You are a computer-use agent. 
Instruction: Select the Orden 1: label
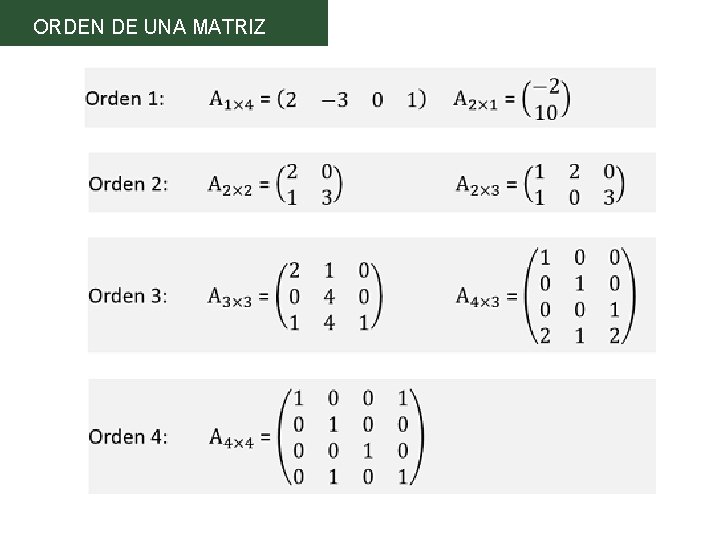[x=125, y=99]
